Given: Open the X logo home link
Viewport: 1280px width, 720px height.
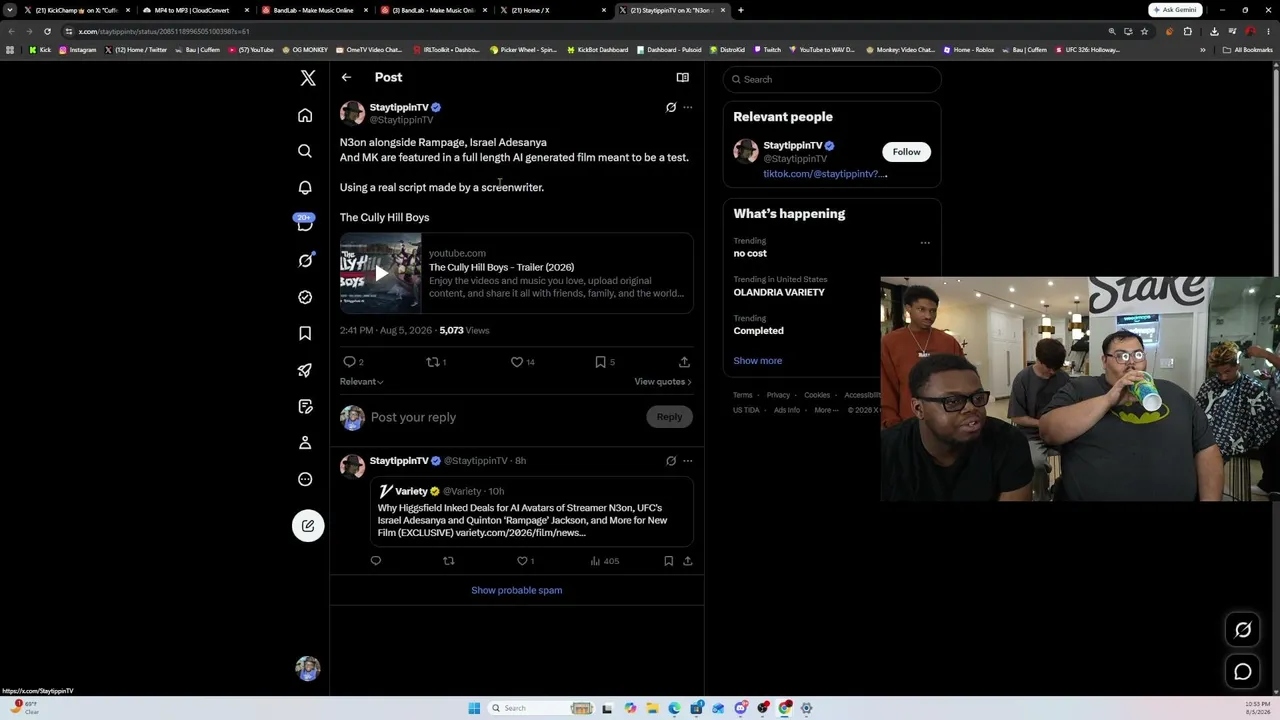Looking at the screenshot, I should pos(308,78).
